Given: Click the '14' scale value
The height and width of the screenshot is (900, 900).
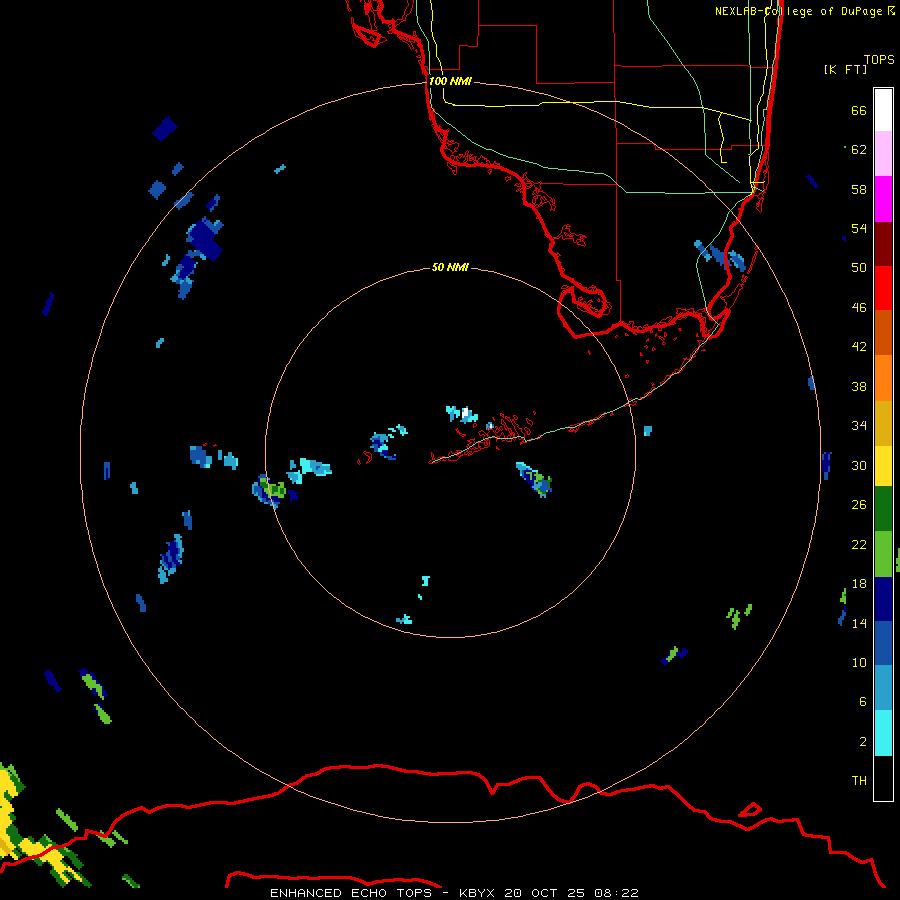Looking at the screenshot, I should [x=859, y=623].
